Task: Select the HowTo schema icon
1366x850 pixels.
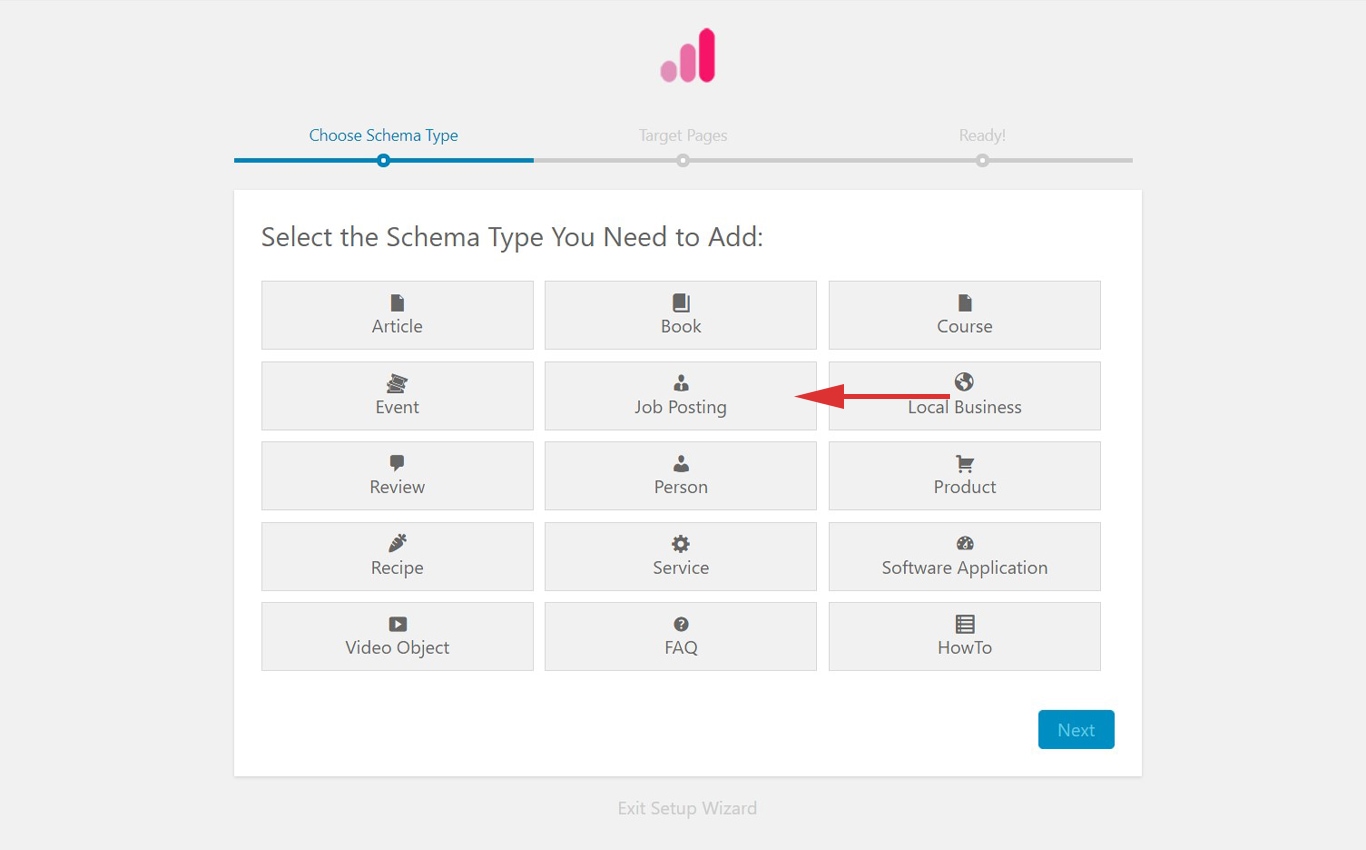Action: (x=964, y=623)
